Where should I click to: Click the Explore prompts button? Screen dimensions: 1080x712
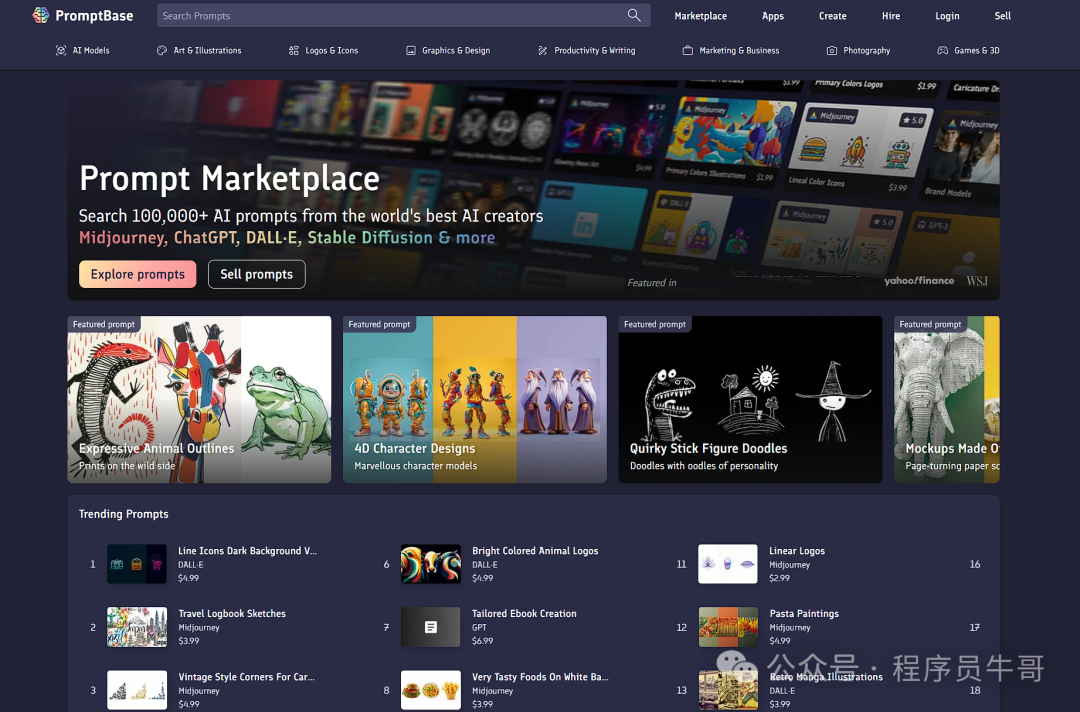click(138, 274)
